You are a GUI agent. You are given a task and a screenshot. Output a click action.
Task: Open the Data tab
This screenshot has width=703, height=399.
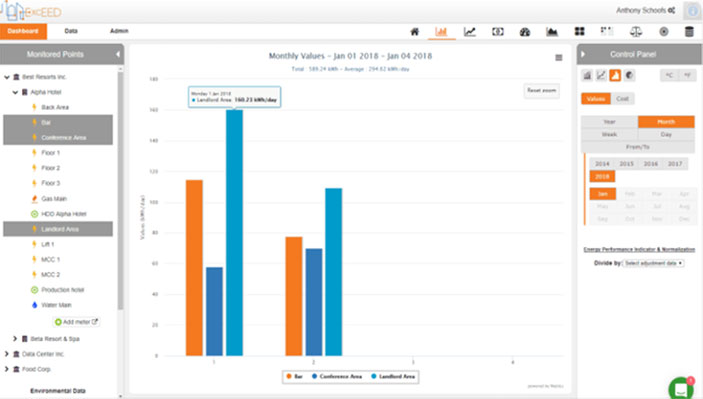(x=71, y=31)
